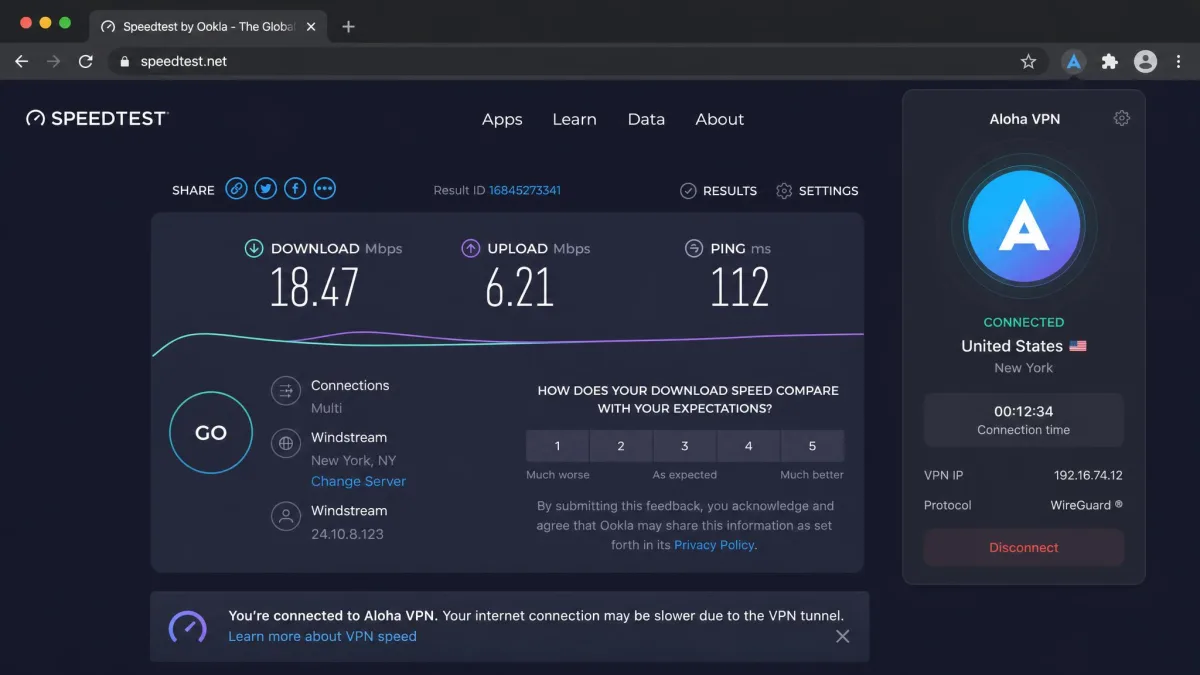Open Learn more about VPN speed link
Image resolution: width=1200 pixels, height=675 pixels.
pos(322,636)
